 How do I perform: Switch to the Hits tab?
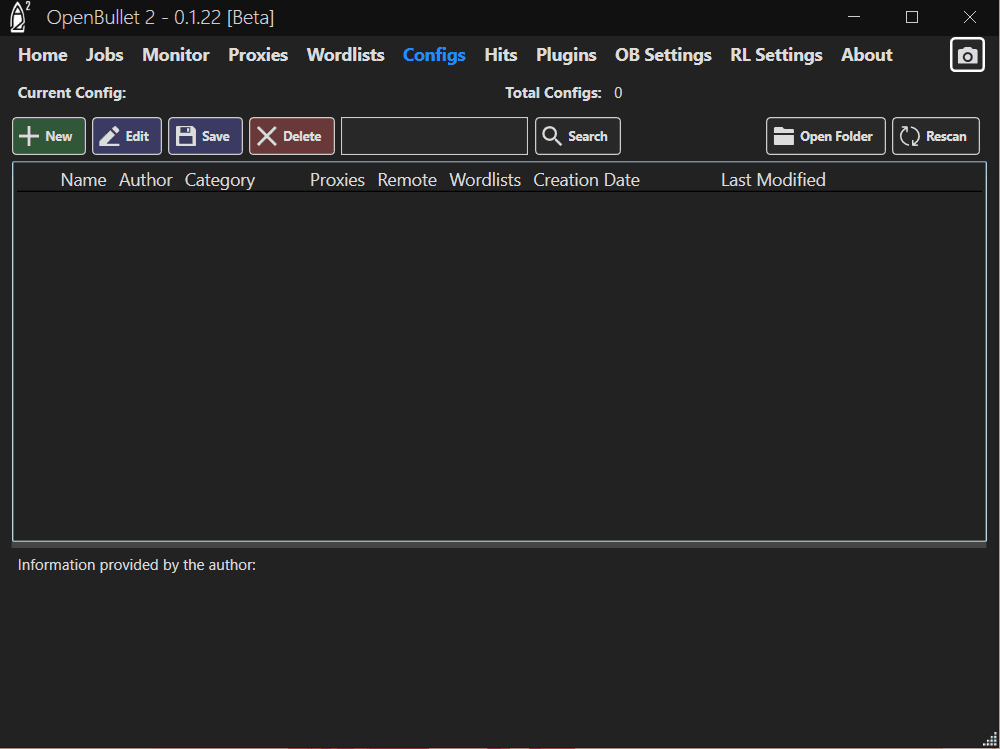[500, 55]
